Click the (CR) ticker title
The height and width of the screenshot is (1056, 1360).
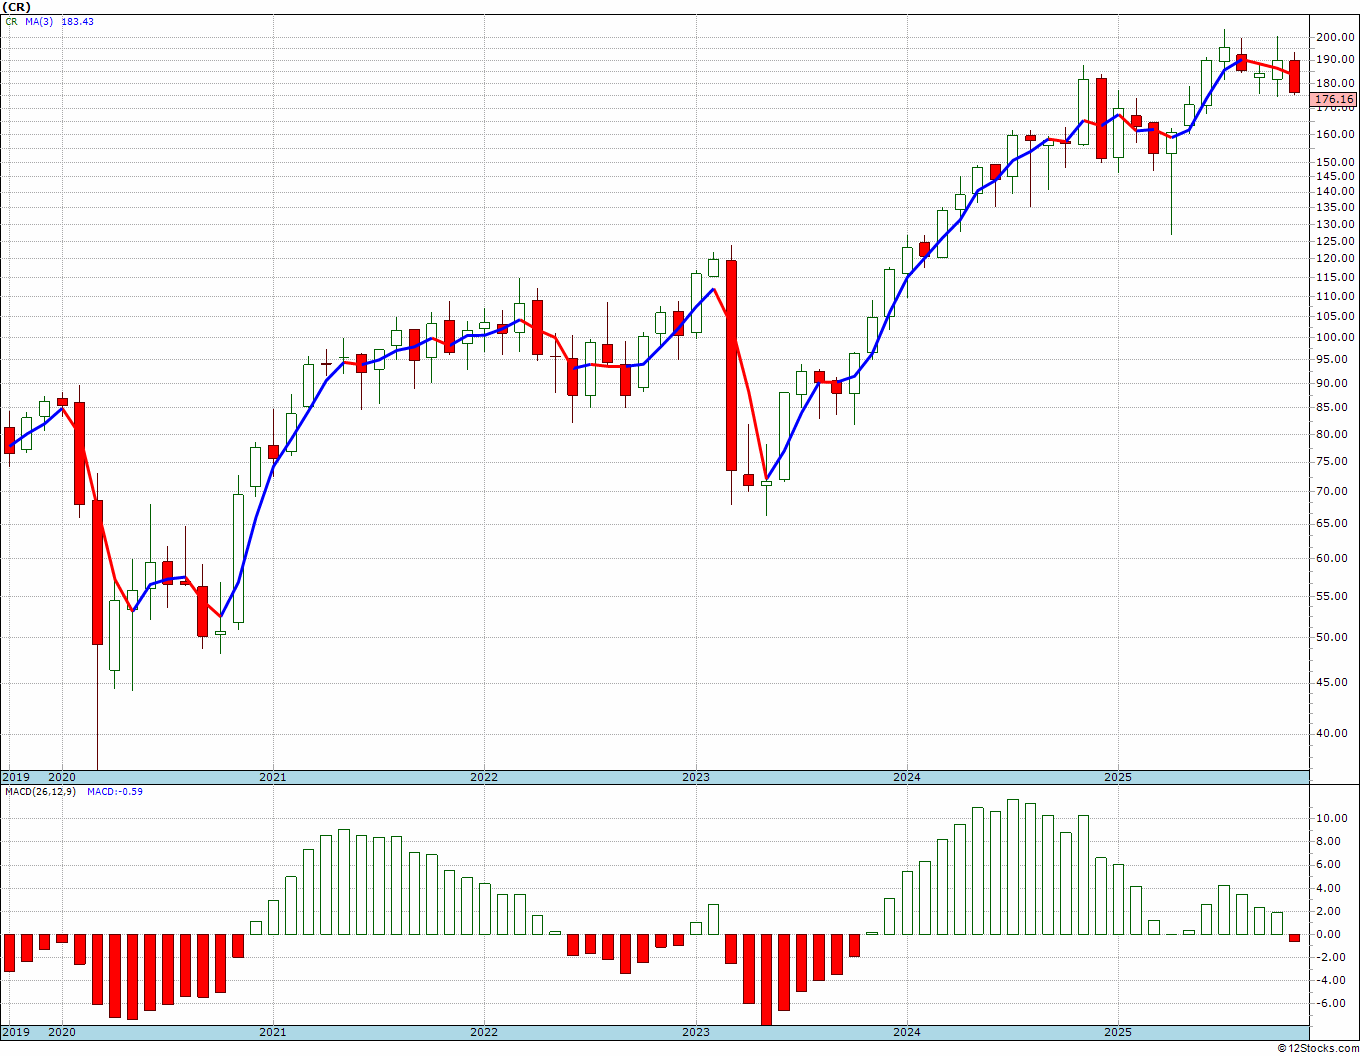point(17,7)
